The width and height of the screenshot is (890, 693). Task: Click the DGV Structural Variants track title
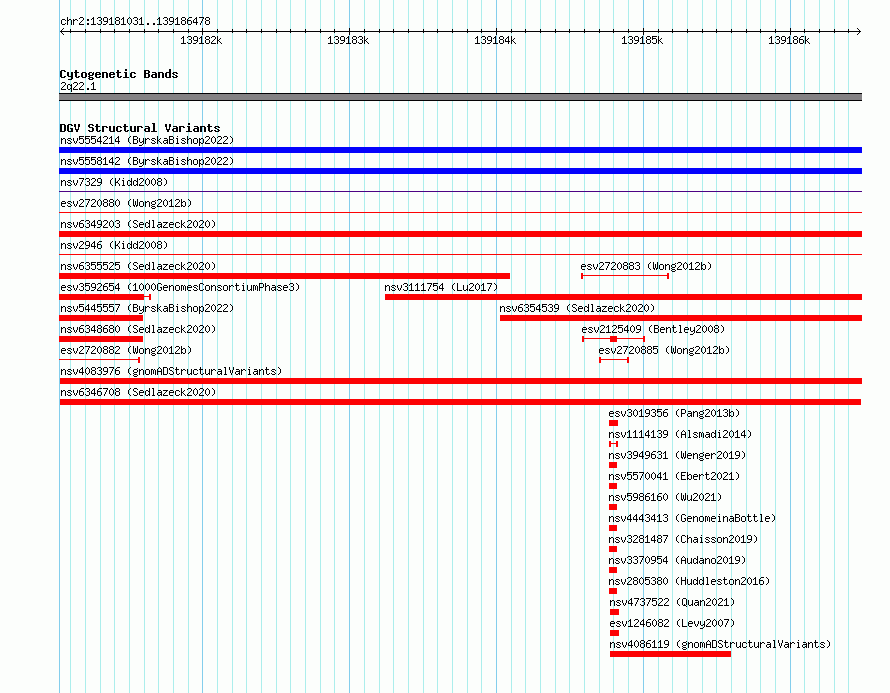[x=140, y=128]
